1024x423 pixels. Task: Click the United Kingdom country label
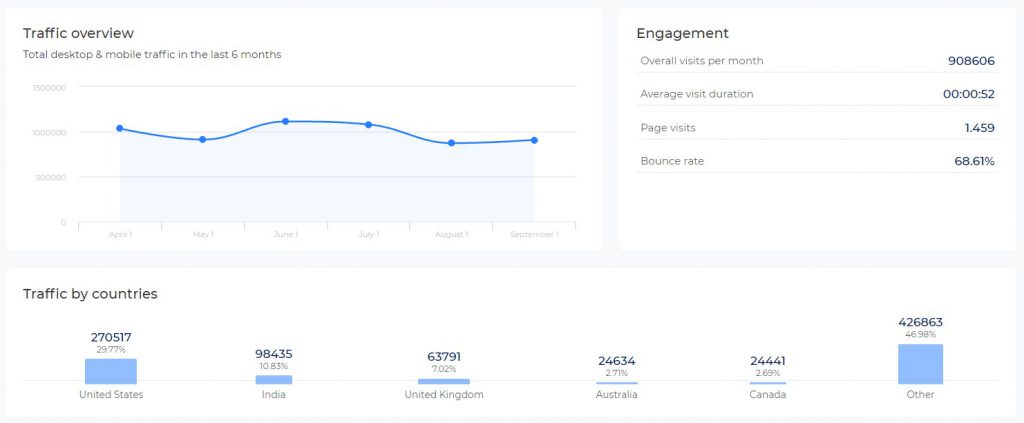(444, 395)
